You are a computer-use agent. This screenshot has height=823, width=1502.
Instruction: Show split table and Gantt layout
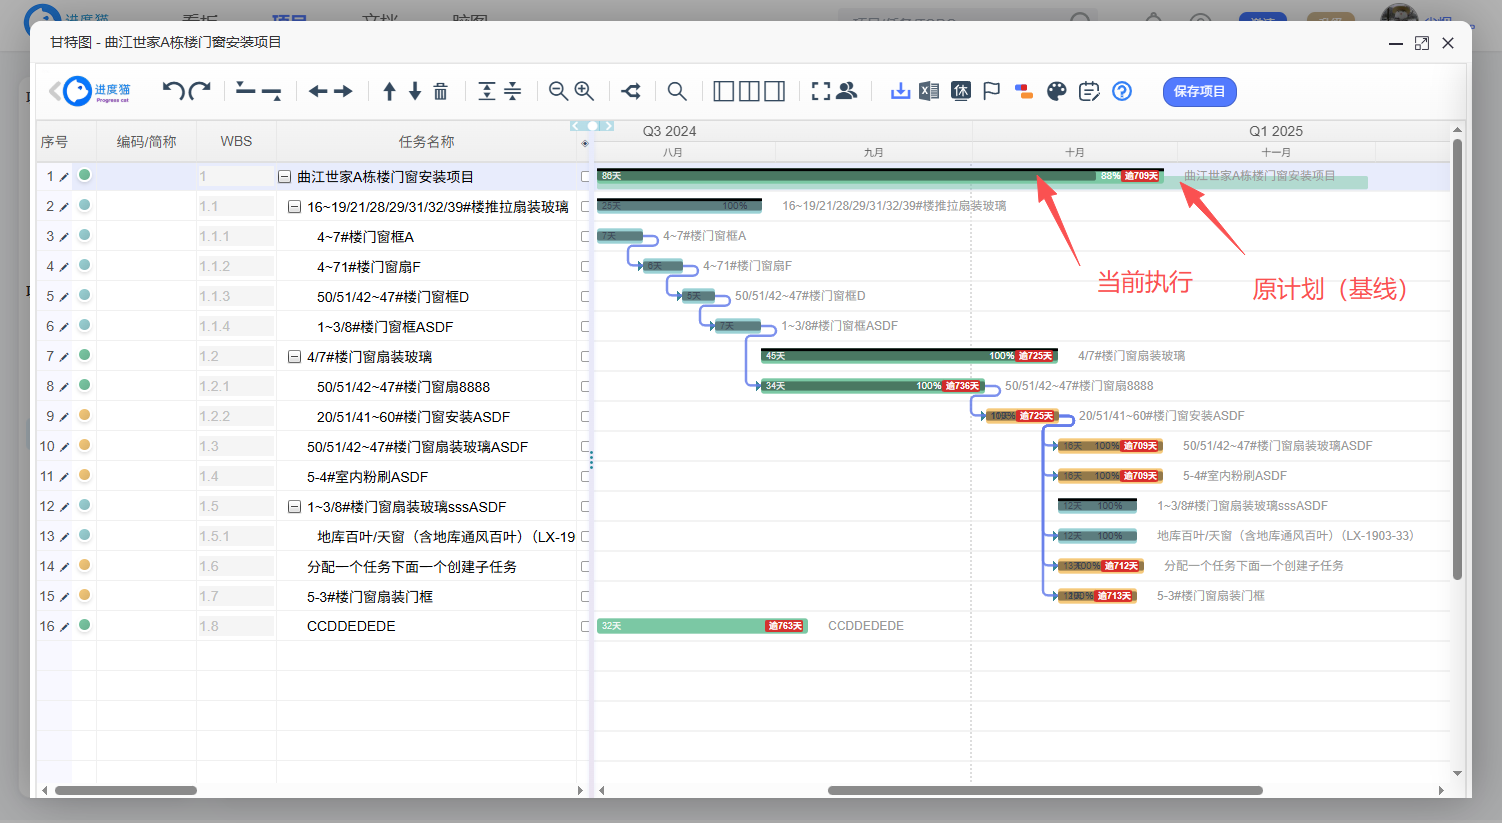(749, 91)
